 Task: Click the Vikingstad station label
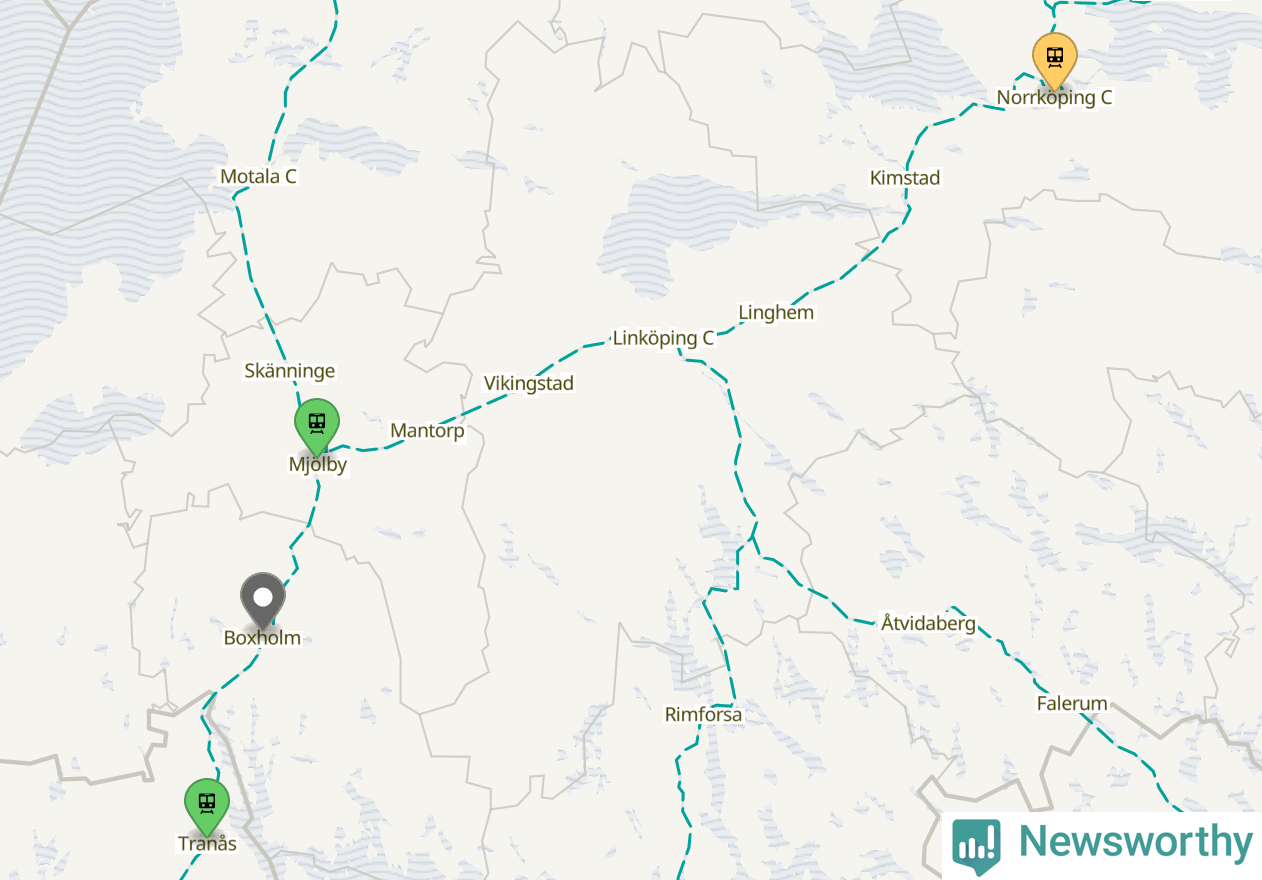pyautogui.click(x=529, y=383)
